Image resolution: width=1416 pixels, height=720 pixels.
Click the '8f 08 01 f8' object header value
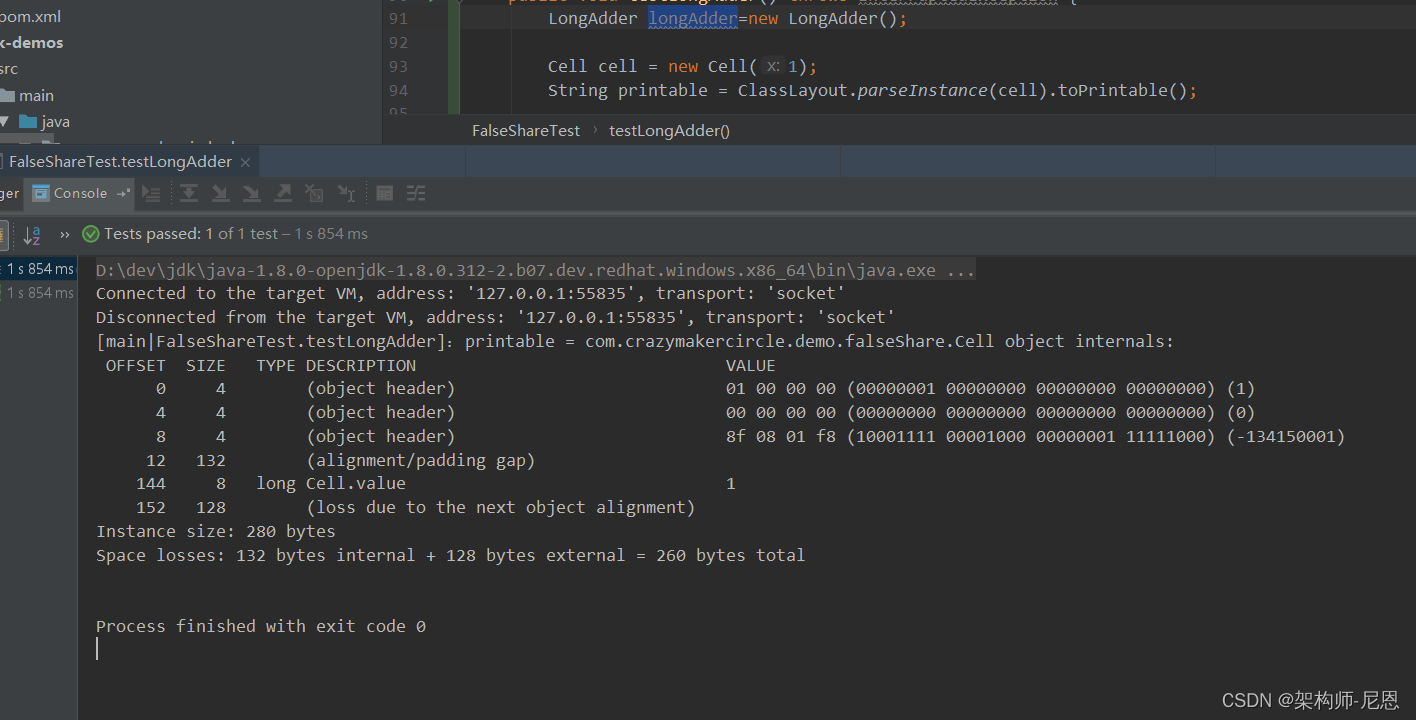click(781, 436)
